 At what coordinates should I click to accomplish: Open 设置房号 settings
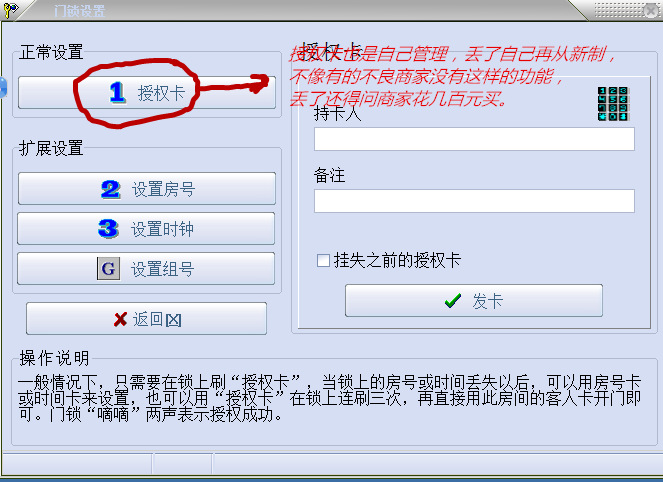[147, 189]
